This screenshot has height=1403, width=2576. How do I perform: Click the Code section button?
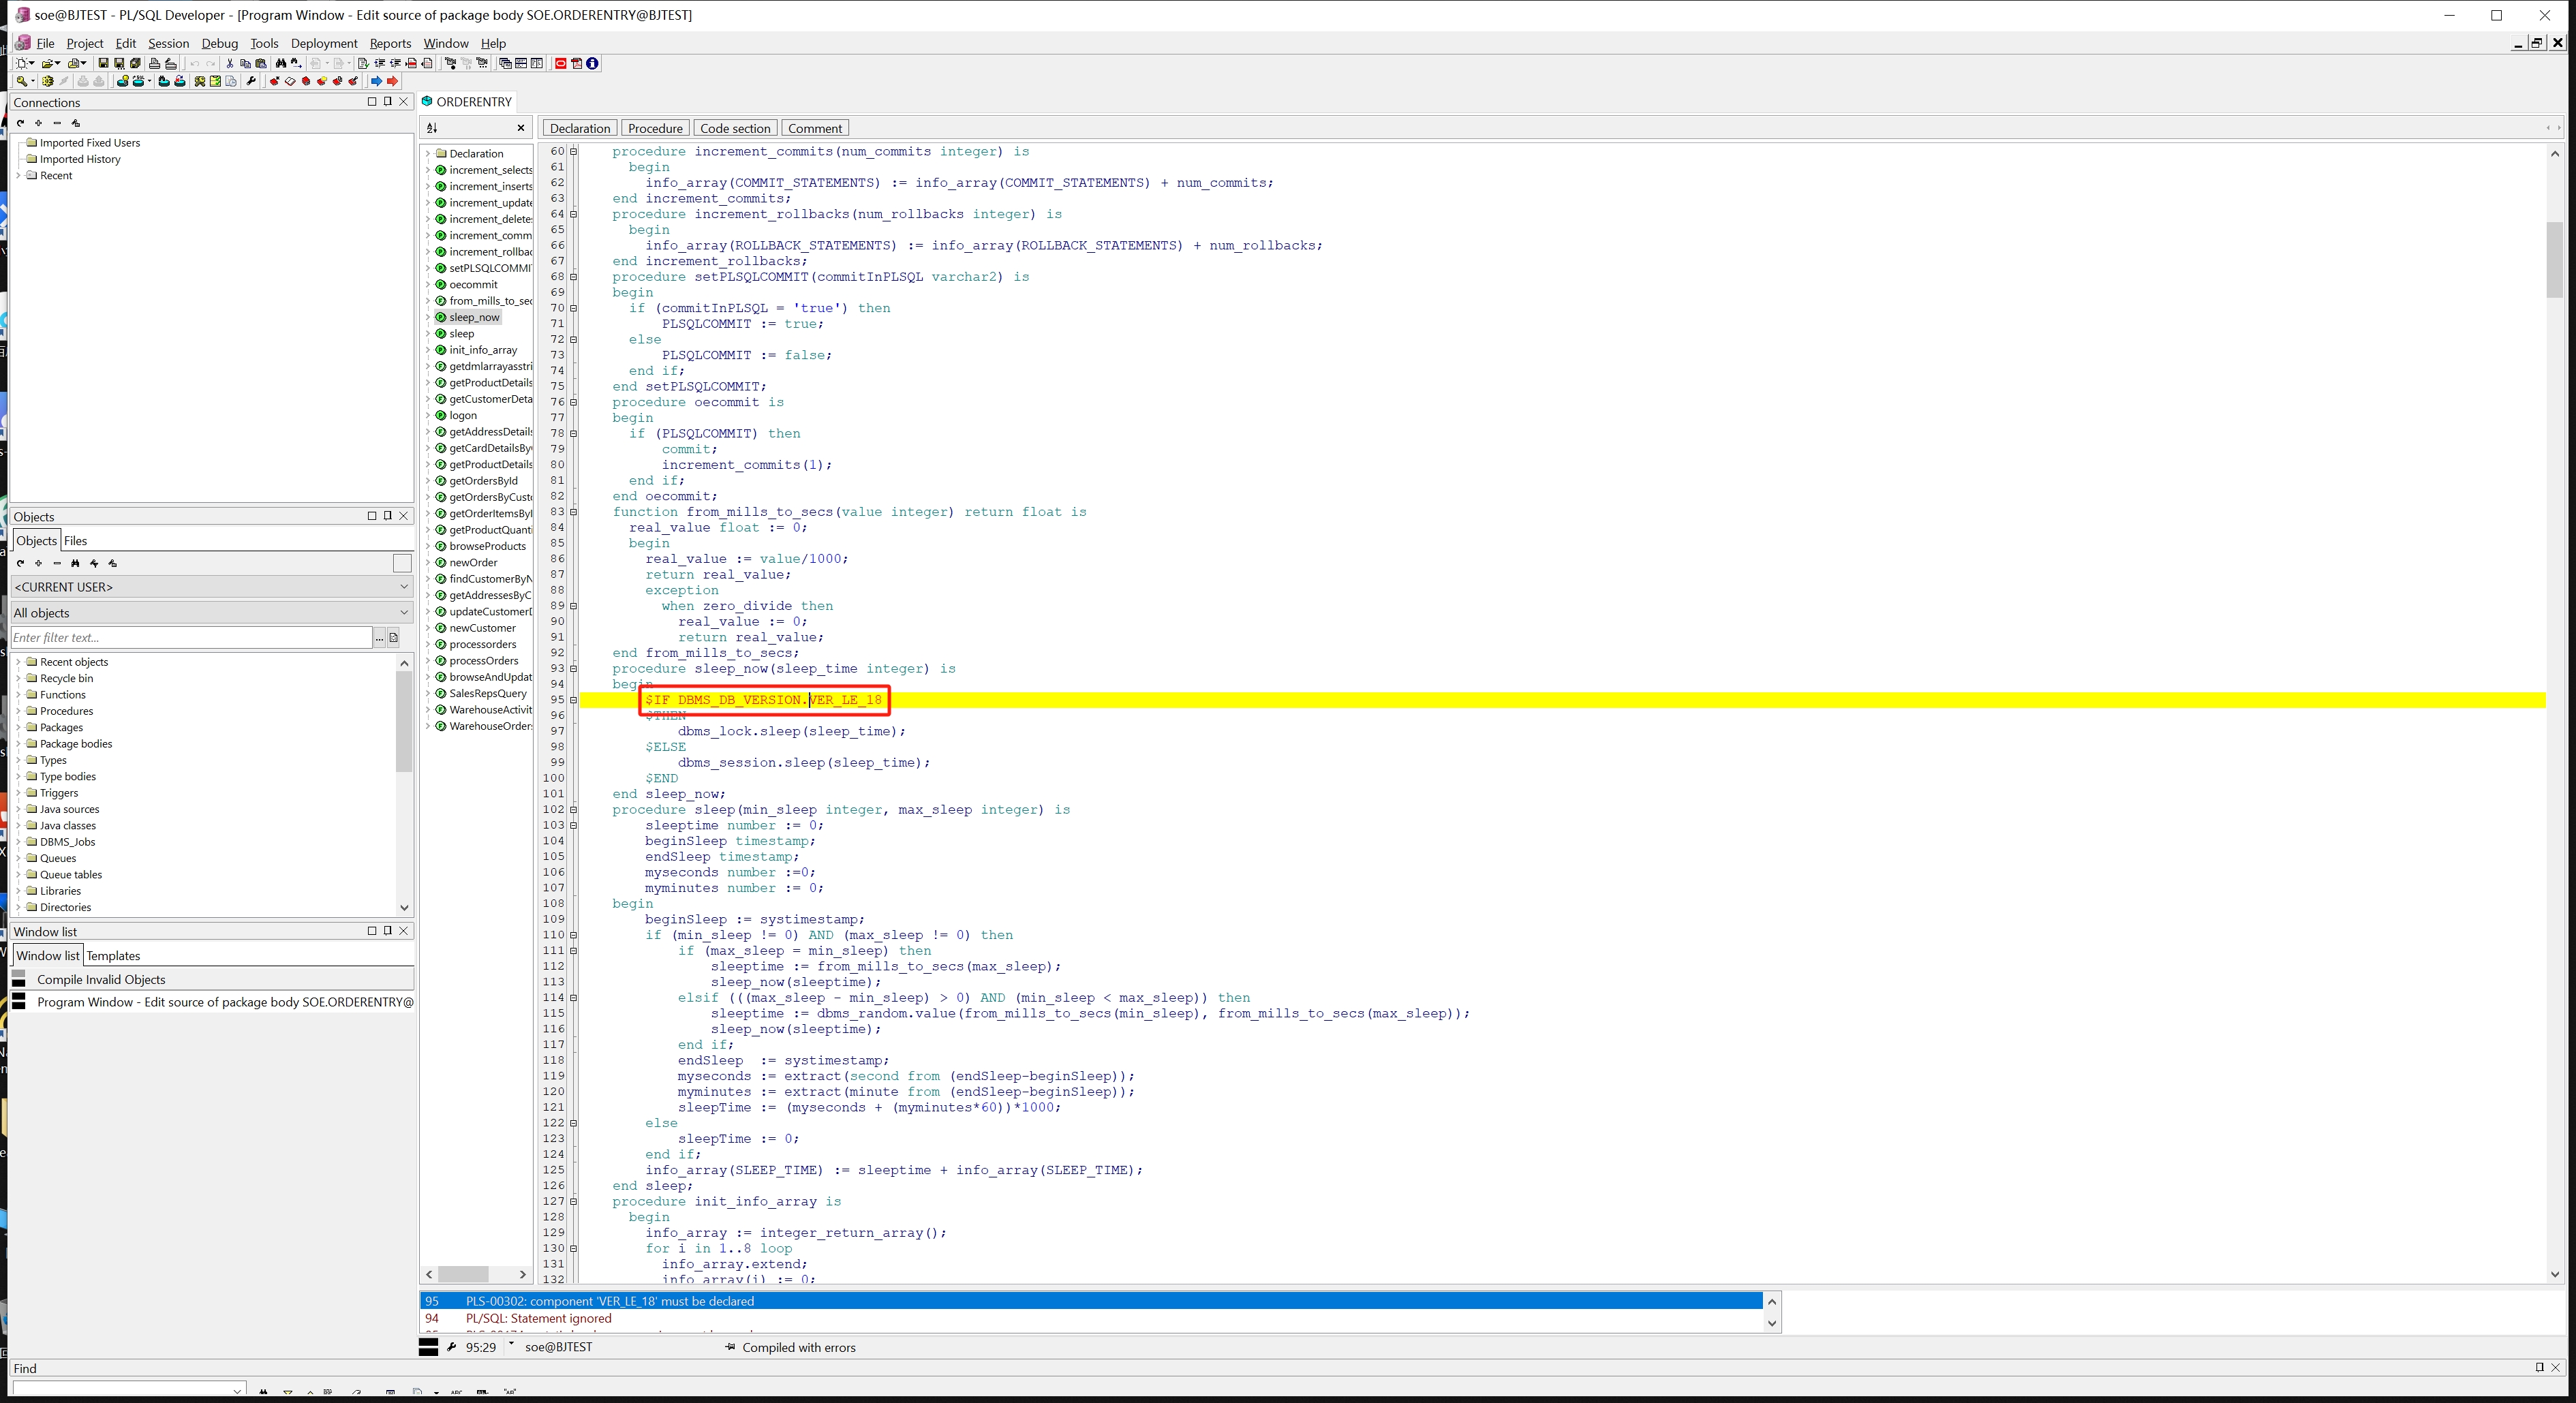point(735,128)
